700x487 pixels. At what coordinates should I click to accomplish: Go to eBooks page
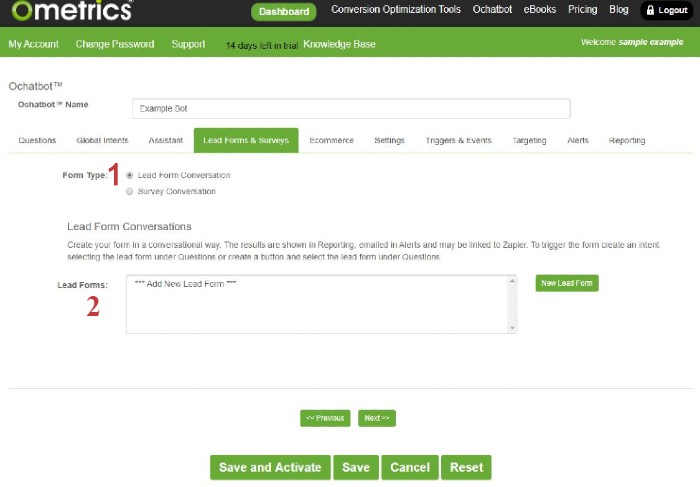(x=540, y=9)
